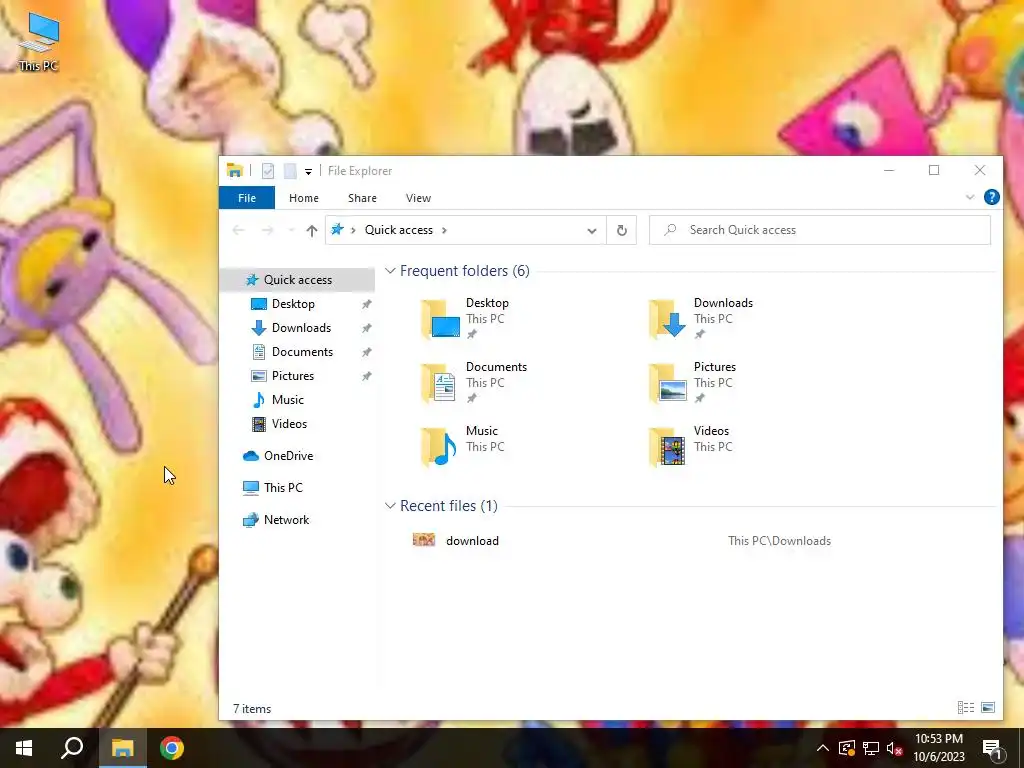Image resolution: width=1024 pixels, height=768 pixels.
Task: Switch to Details view layout icon
Action: point(966,707)
